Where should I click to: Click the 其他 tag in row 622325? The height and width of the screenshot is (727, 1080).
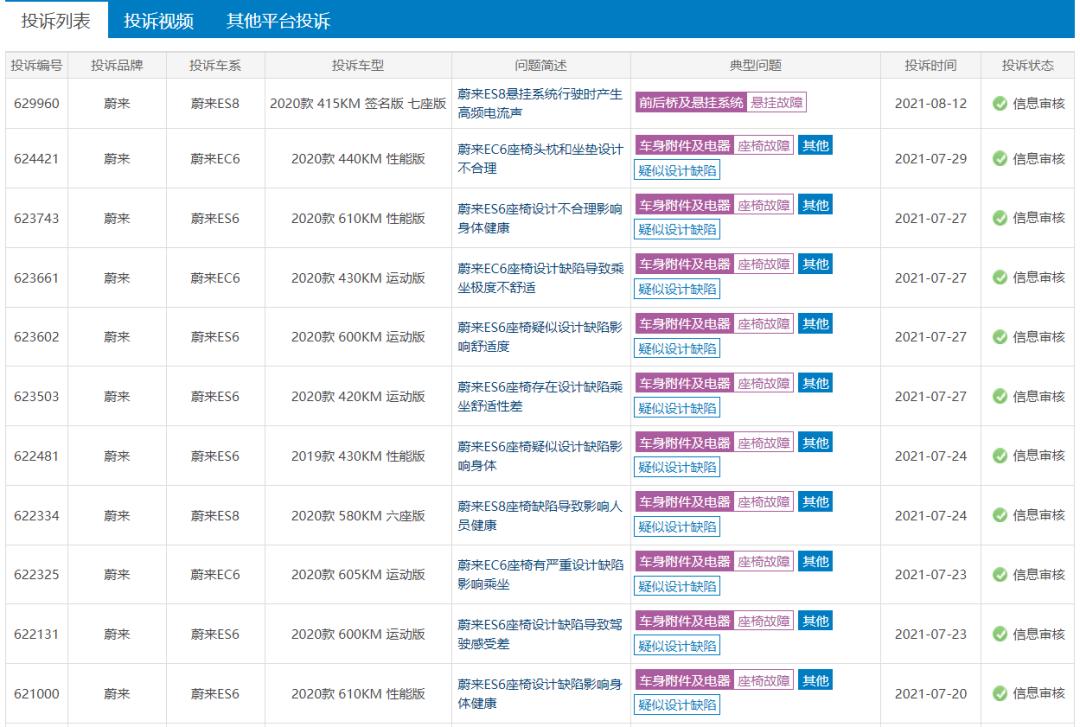click(x=816, y=562)
